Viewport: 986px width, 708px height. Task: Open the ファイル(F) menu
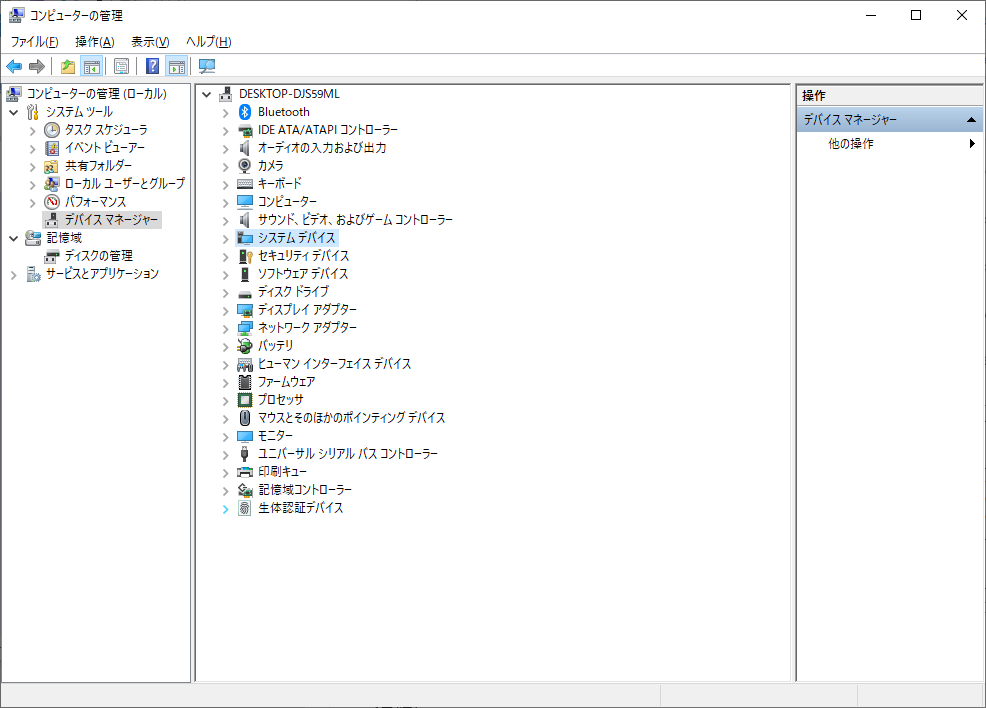click(x=35, y=41)
